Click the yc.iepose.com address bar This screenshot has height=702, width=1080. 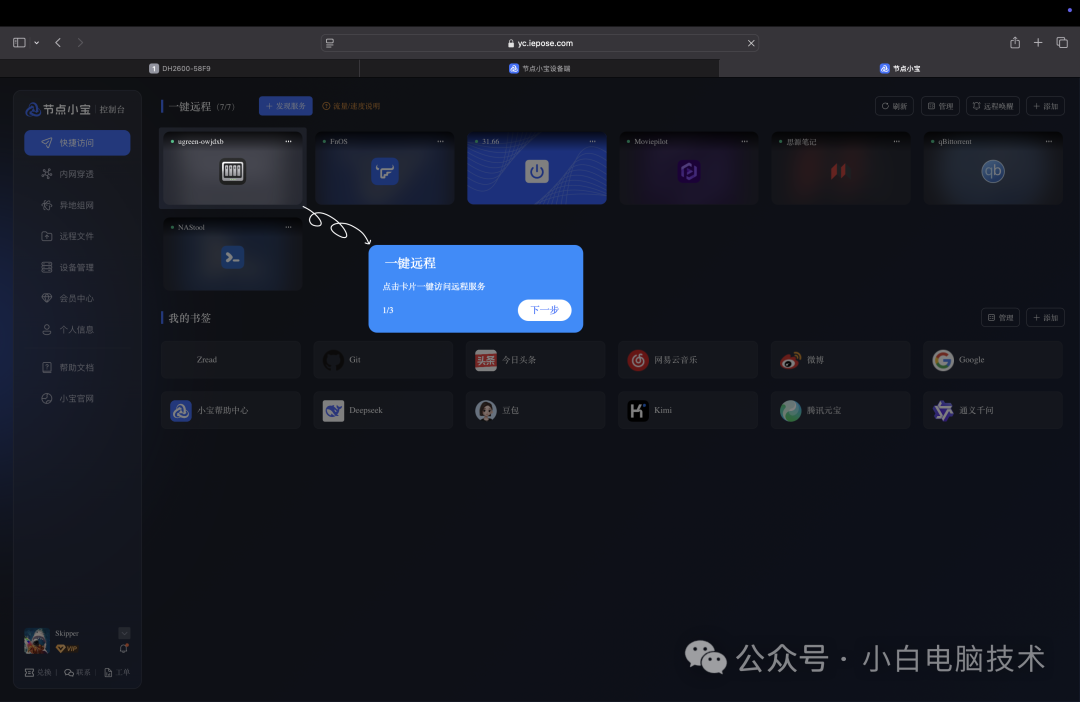[x=540, y=43]
